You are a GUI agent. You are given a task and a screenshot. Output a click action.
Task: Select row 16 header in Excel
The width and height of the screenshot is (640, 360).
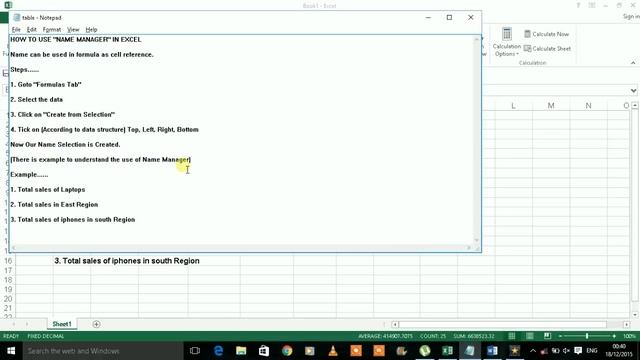pos(8,261)
